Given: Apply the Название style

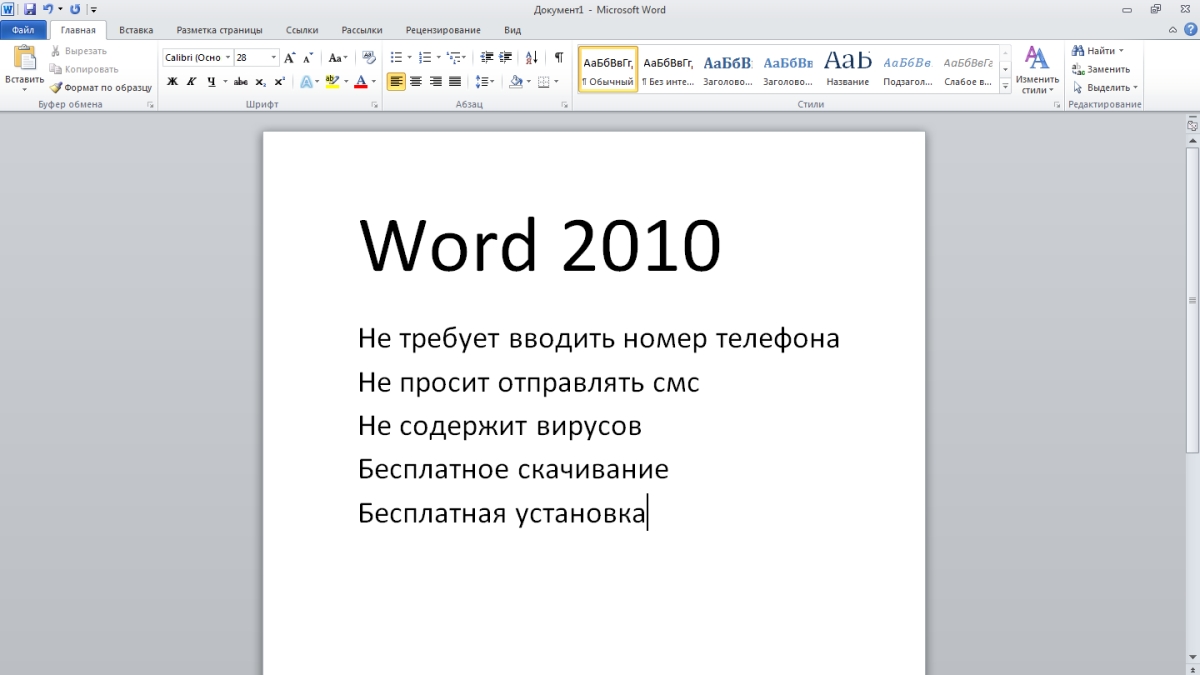Looking at the screenshot, I should coord(848,69).
